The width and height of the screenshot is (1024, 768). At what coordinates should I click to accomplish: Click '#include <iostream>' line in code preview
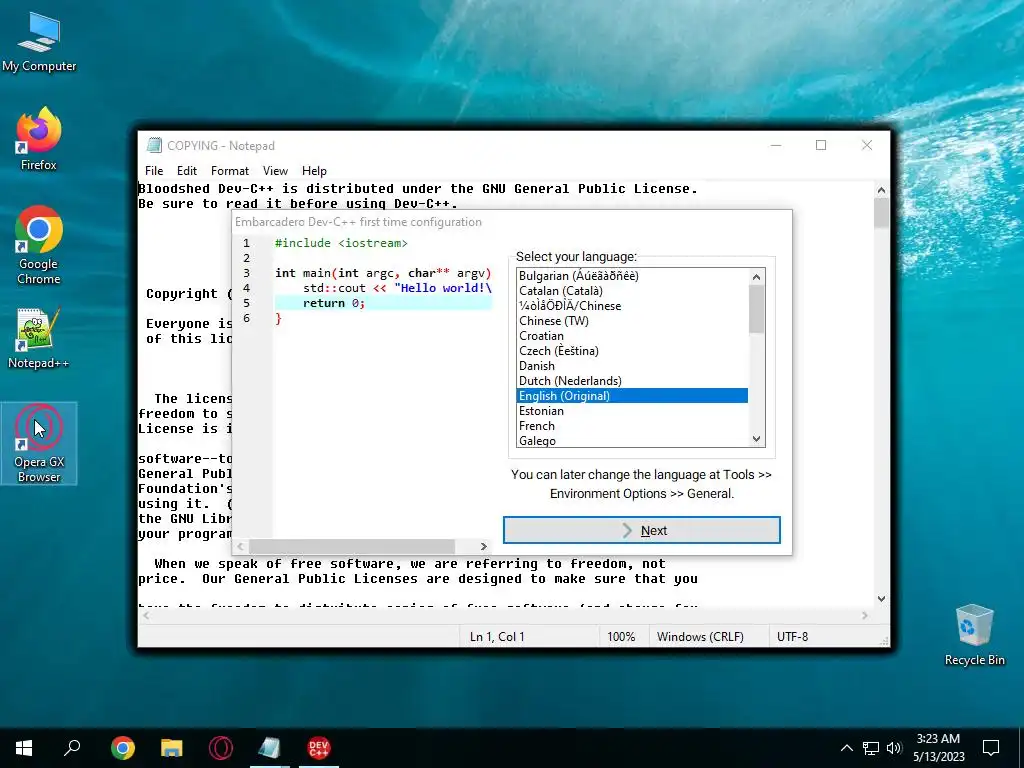coord(341,243)
